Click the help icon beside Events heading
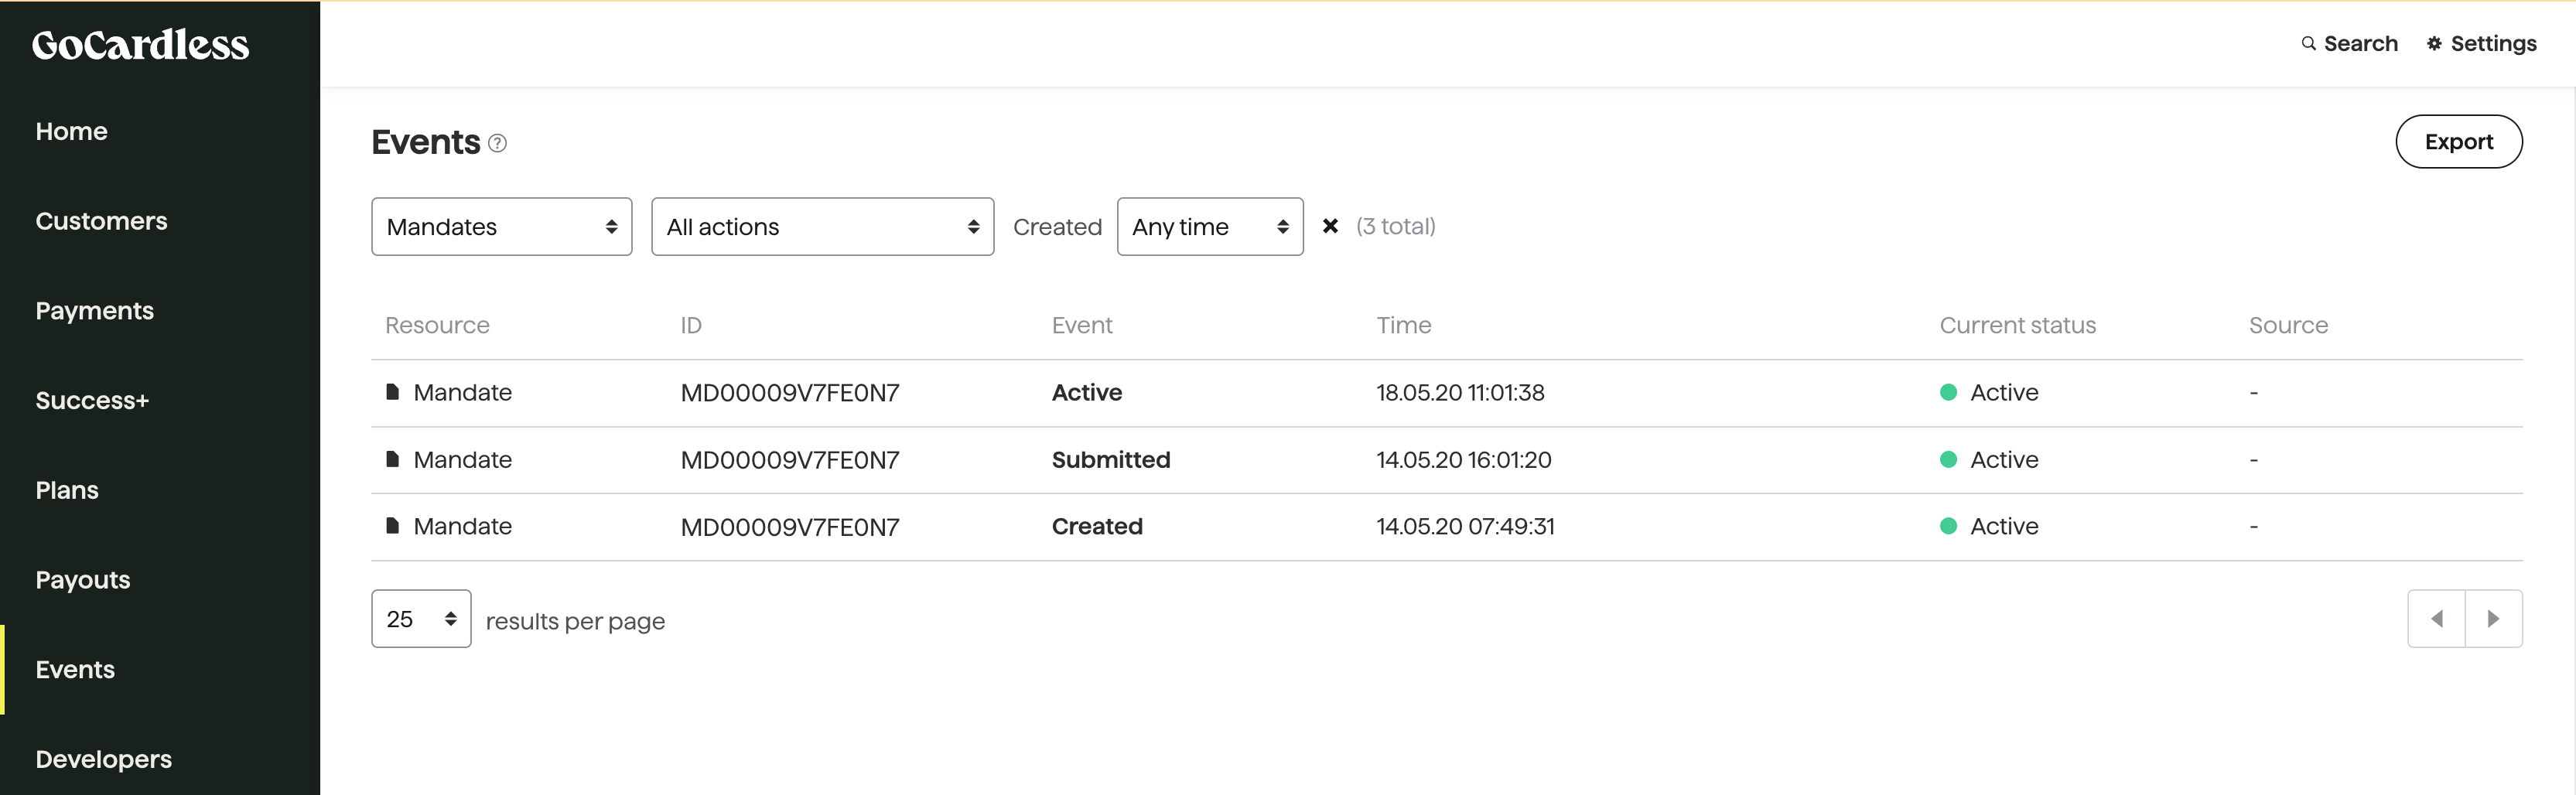Viewport: 2576px width, 795px height. (497, 143)
